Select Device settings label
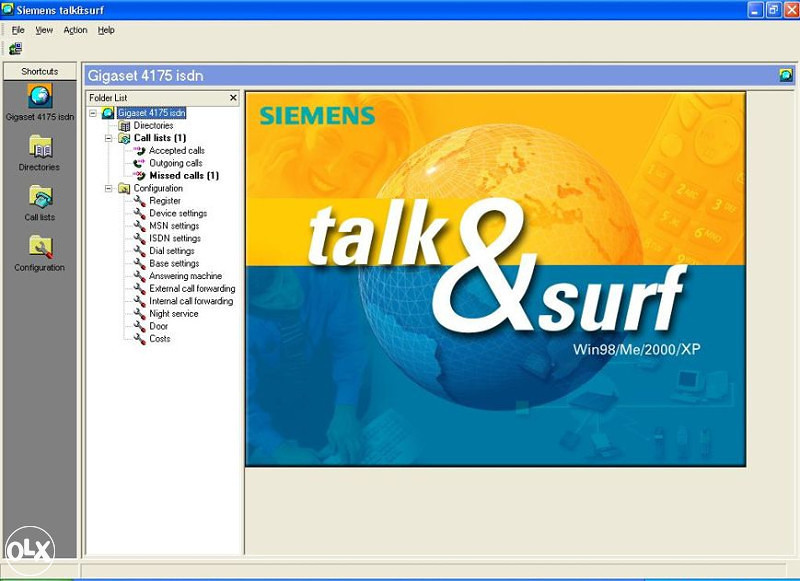 click(x=178, y=213)
